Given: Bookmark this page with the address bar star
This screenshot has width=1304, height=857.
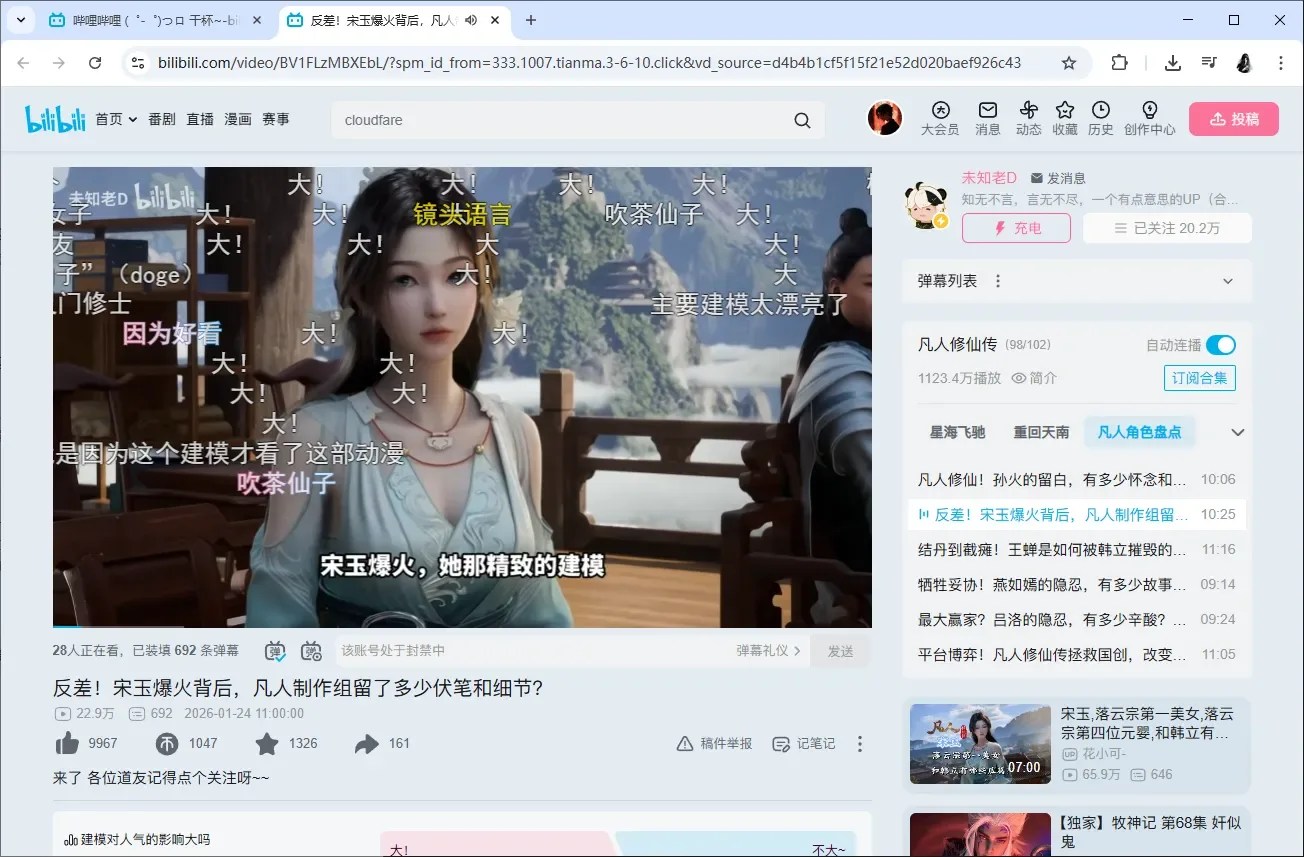Looking at the screenshot, I should (x=1069, y=63).
